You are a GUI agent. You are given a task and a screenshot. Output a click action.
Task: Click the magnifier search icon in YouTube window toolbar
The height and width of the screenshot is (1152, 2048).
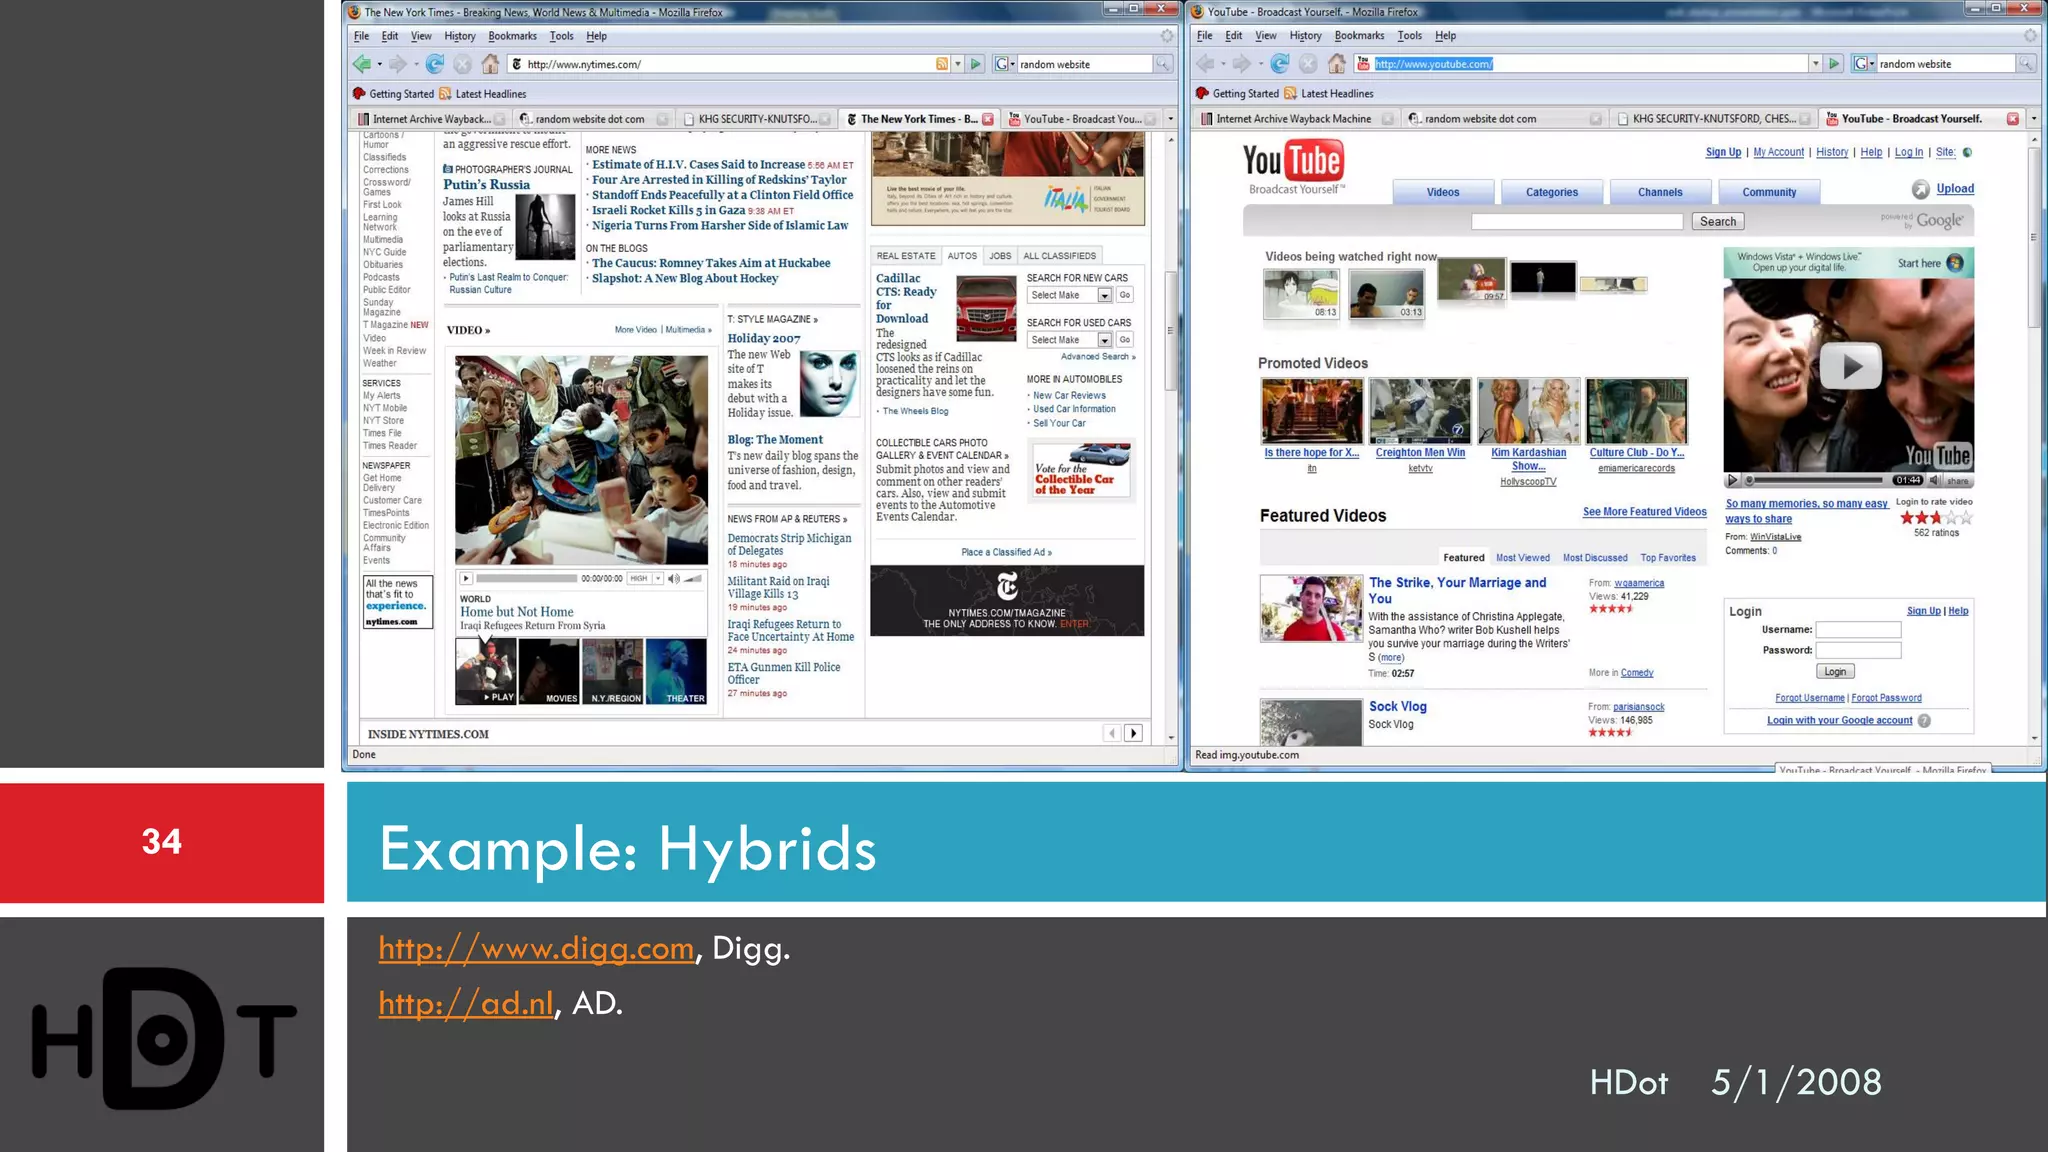[2025, 64]
